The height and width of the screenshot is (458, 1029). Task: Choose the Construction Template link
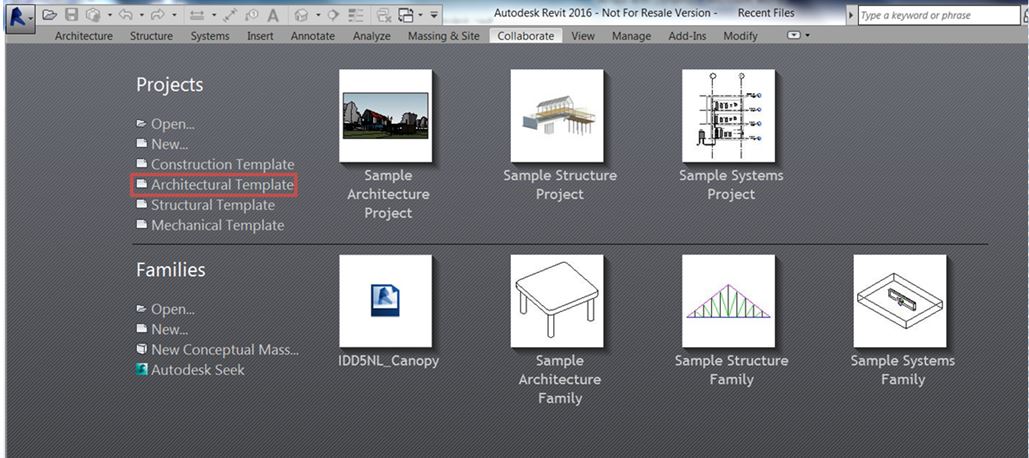[222, 164]
